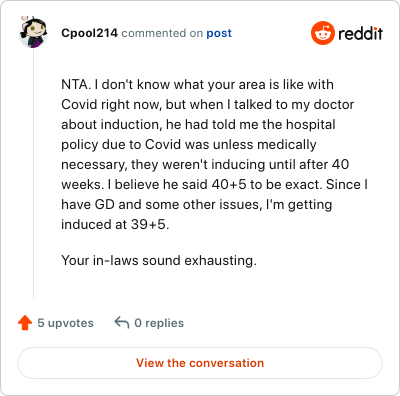Click the Reddit Snoo logo icon

(x=323, y=33)
